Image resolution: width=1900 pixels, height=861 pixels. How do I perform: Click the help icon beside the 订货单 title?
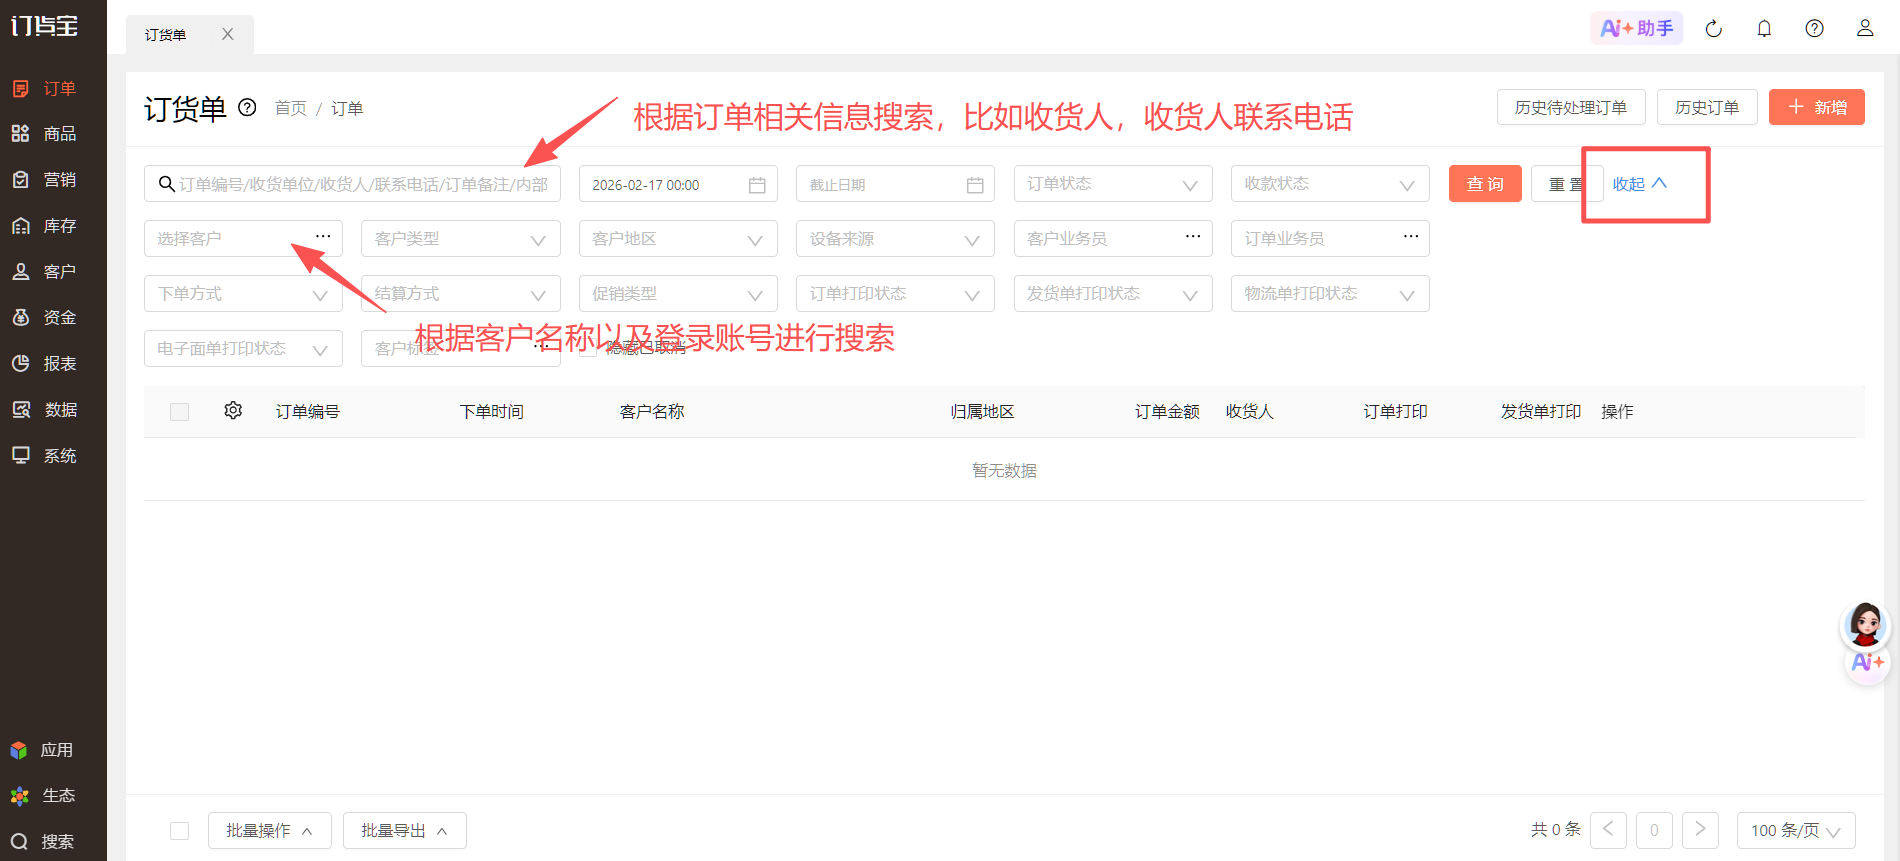pos(247,108)
